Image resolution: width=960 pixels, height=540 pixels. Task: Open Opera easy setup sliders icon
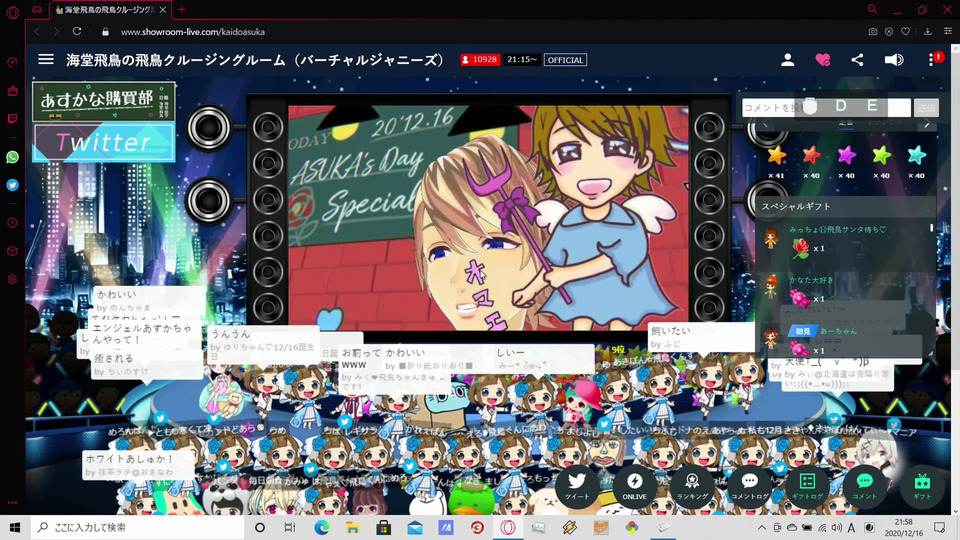click(948, 31)
